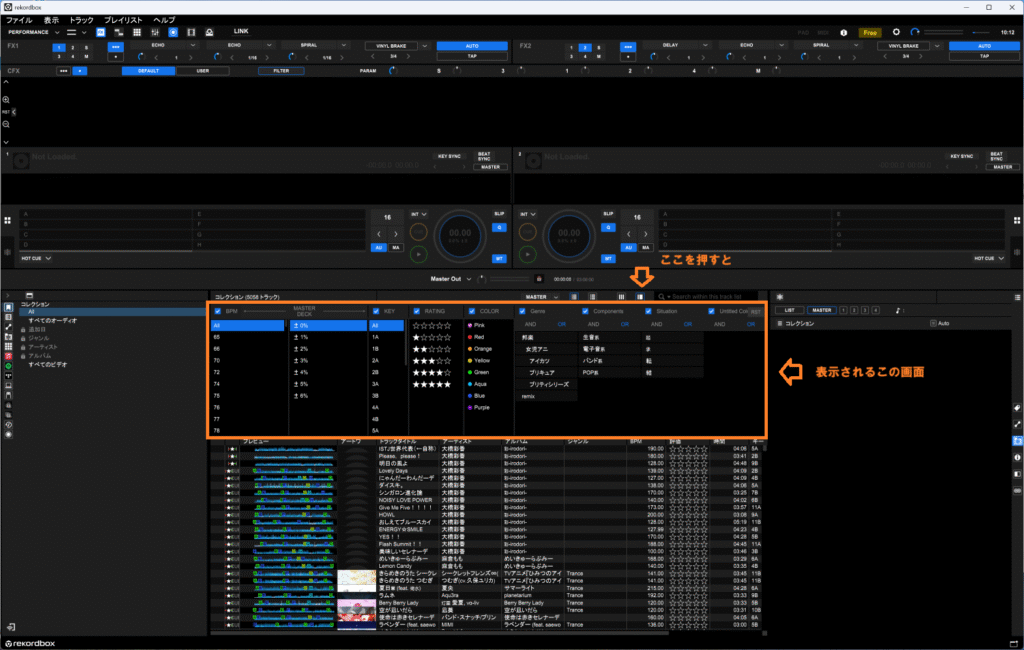The width and height of the screenshot is (1024, 650).
Task: Disable the COLOR filter checkbox
Action: click(x=471, y=311)
